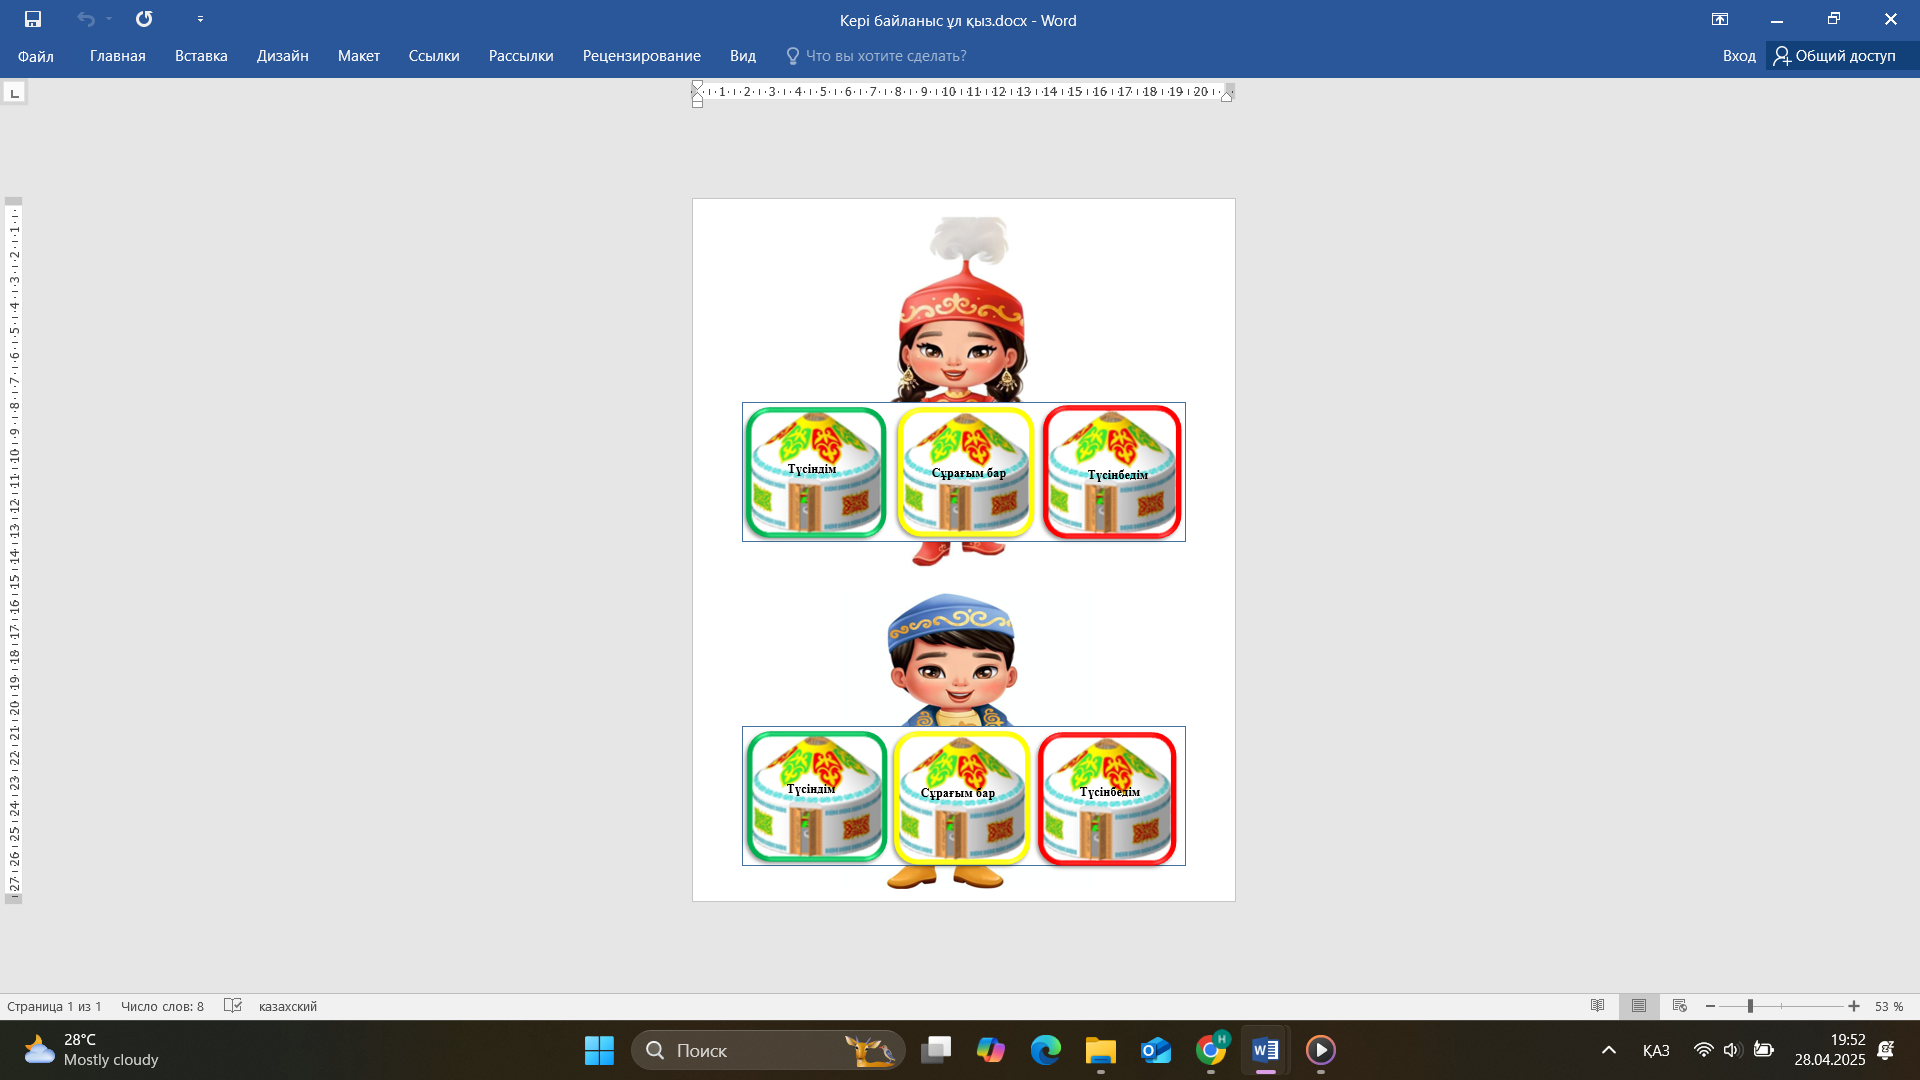Click the Вход sign-in link
Screen dimensions: 1920x1080
(x=1738, y=56)
